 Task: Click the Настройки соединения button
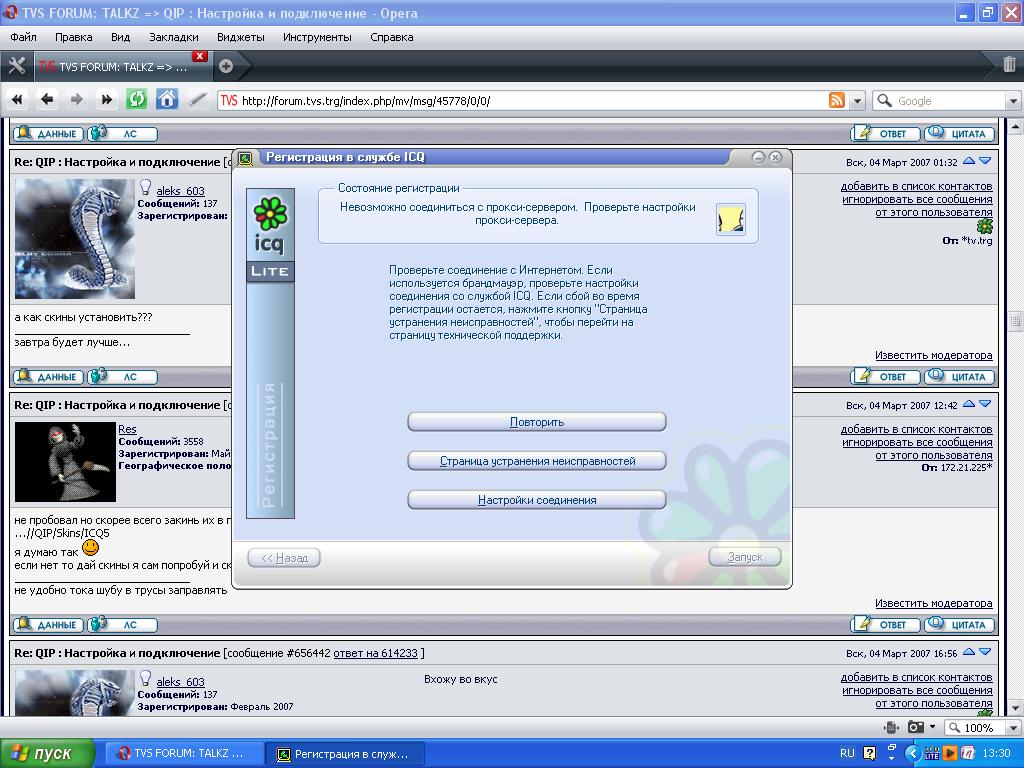click(537, 500)
